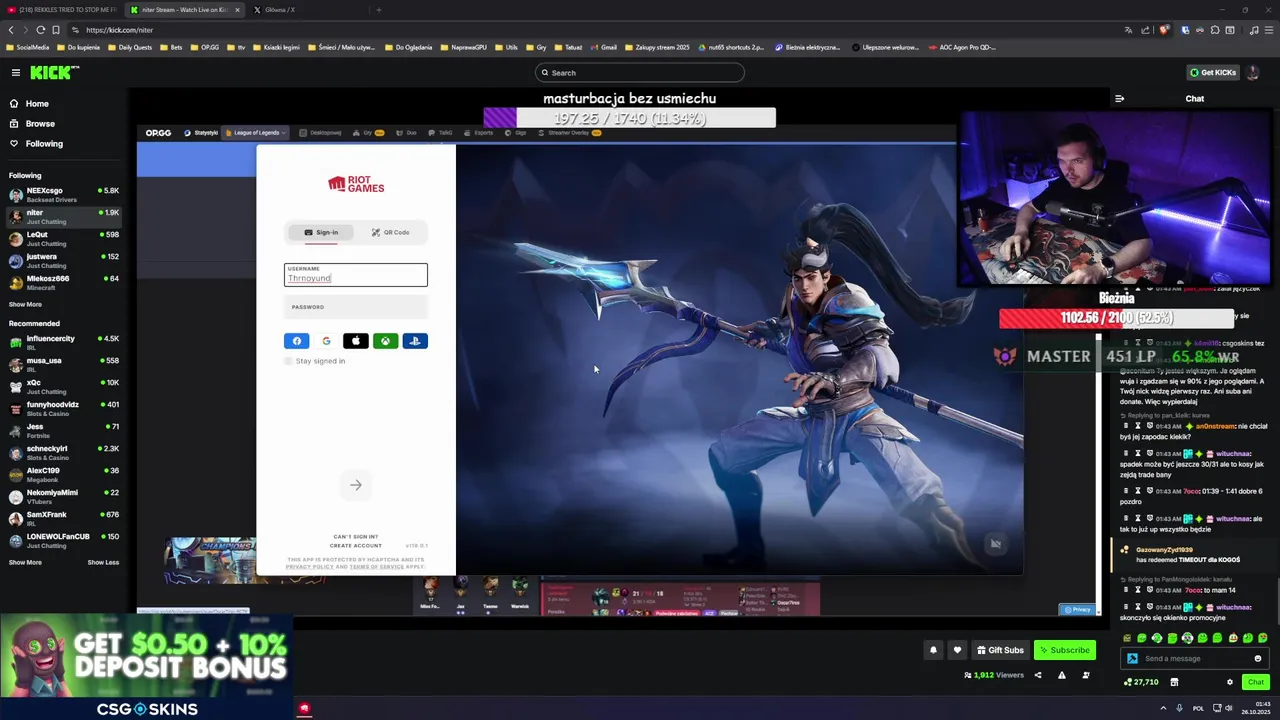Open the Daily Quests bookmarks folder
Viewport: 1280px width, 720px height.
click(129, 47)
